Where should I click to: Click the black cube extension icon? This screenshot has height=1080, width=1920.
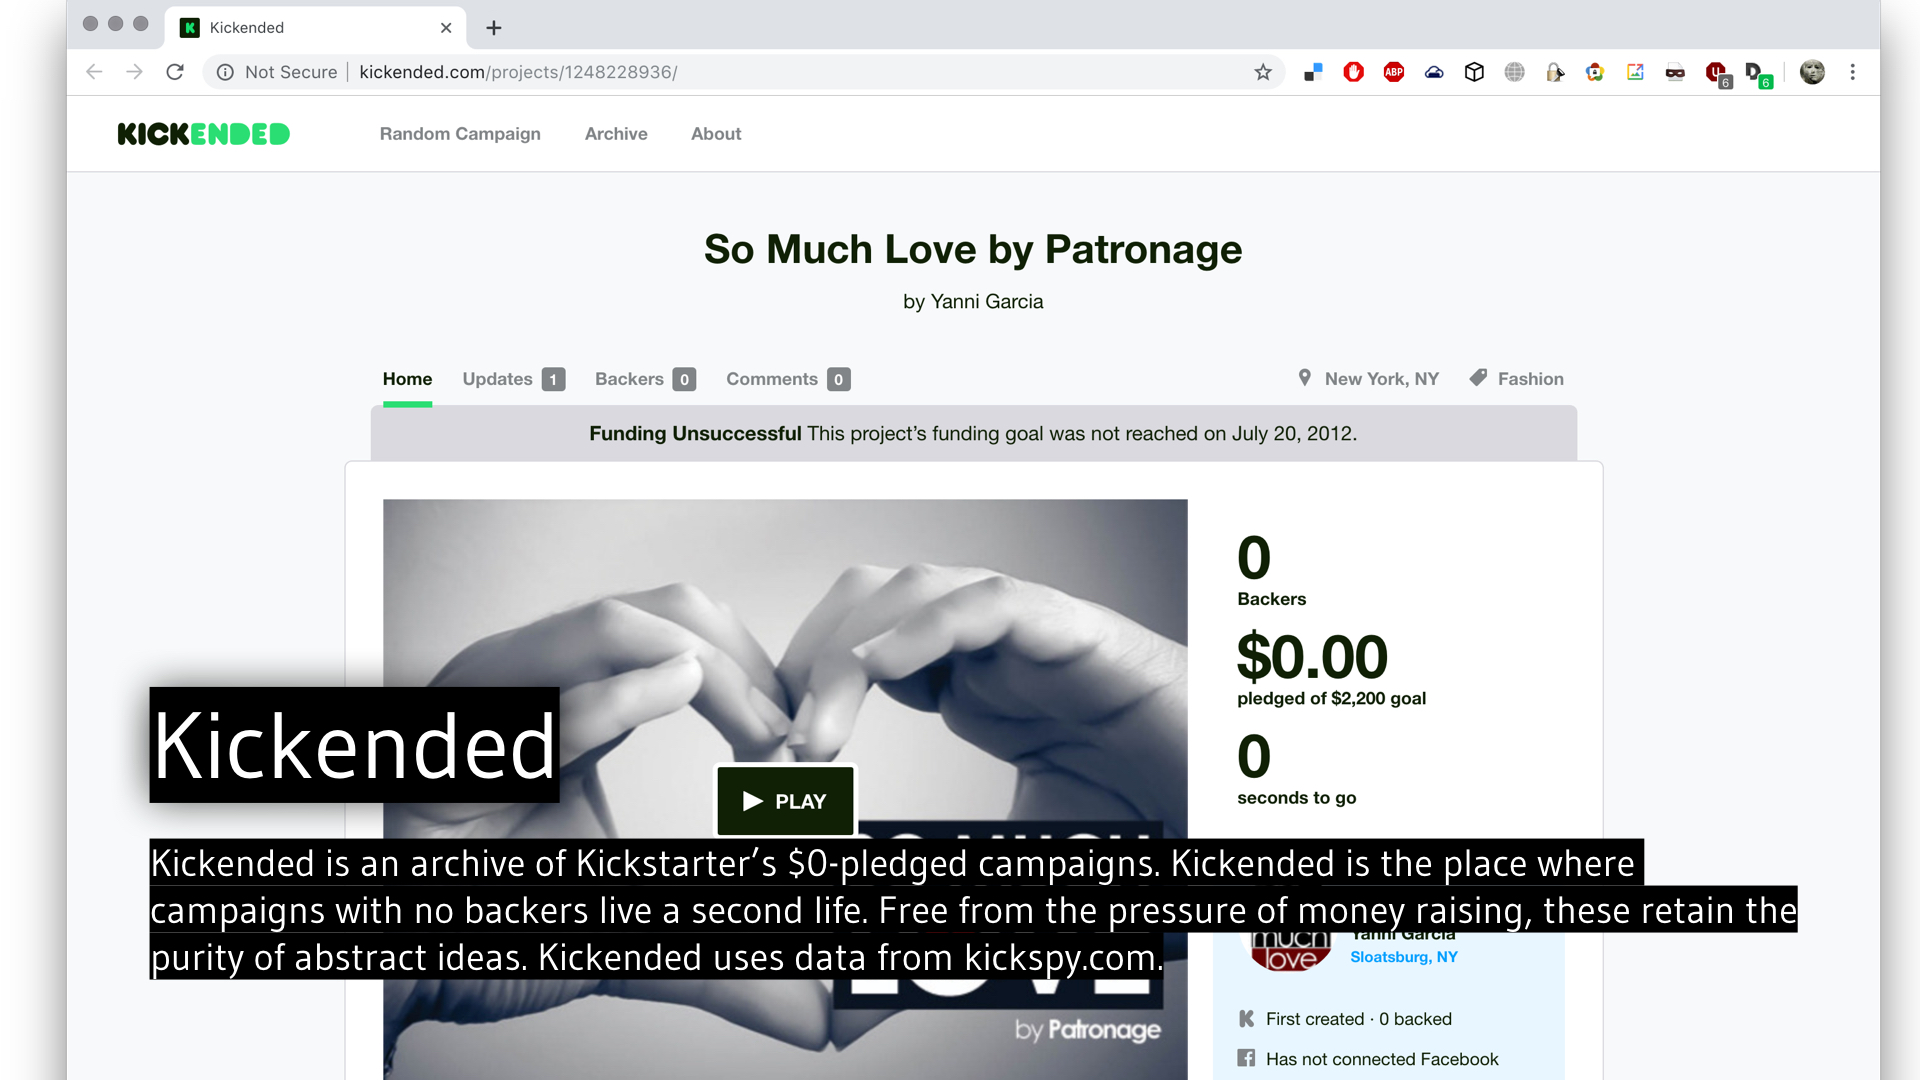tap(1474, 72)
